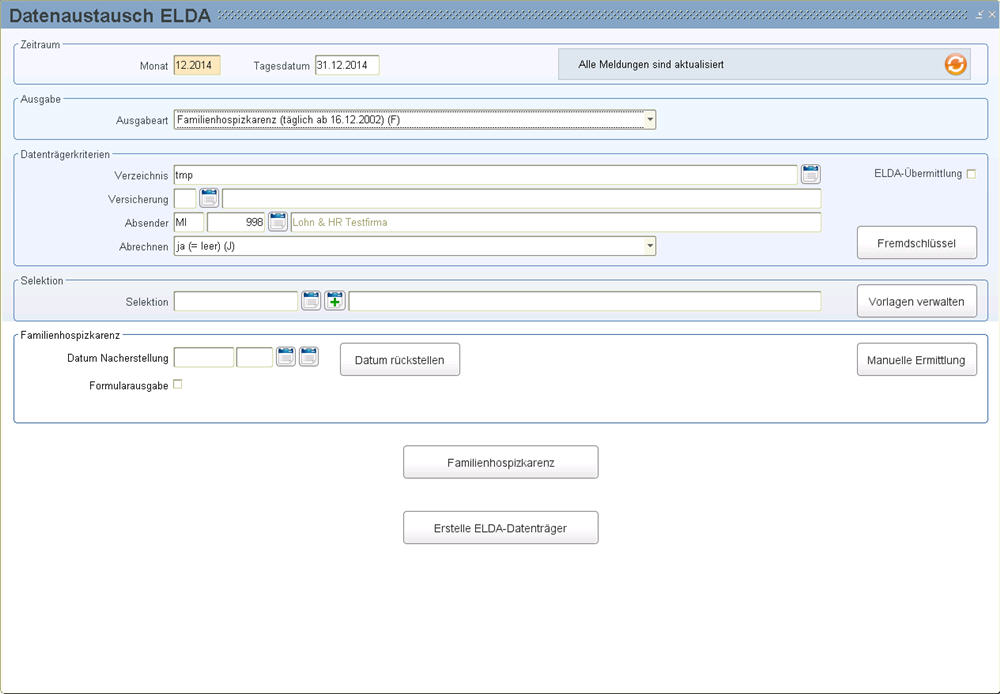Click the Datum rückstellen button
Image resolution: width=1000 pixels, height=694 pixels.
pos(400,360)
